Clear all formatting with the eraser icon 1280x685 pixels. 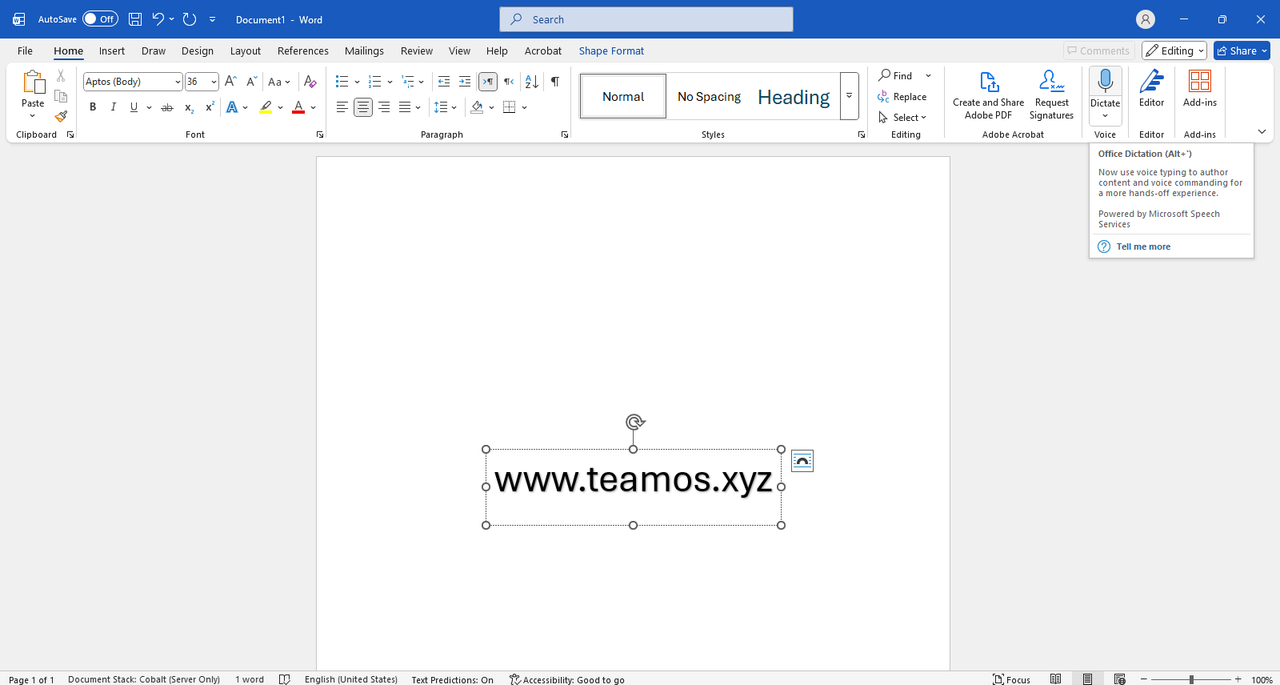click(310, 82)
